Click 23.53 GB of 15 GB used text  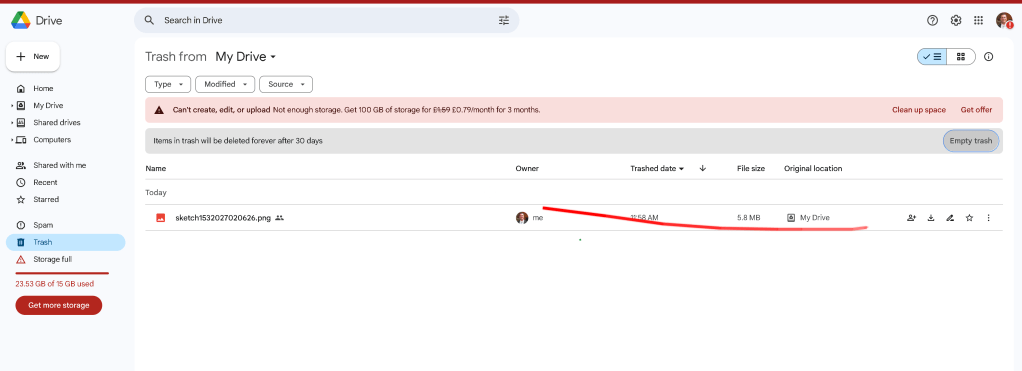[55, 284]
